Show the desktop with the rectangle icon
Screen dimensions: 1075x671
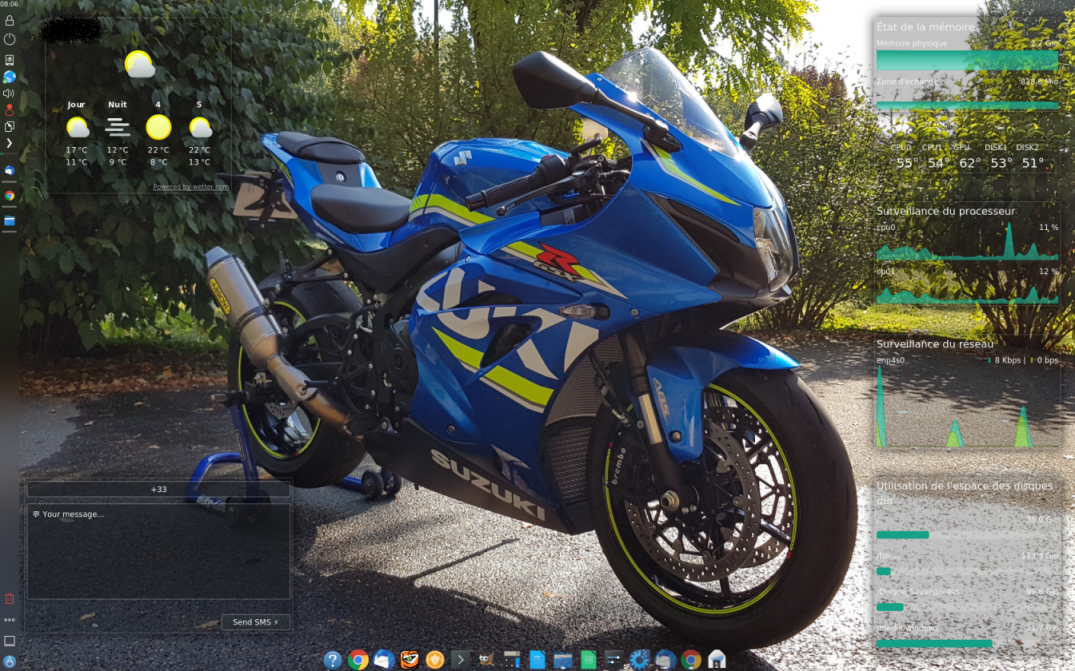click(x=10, y=642)
